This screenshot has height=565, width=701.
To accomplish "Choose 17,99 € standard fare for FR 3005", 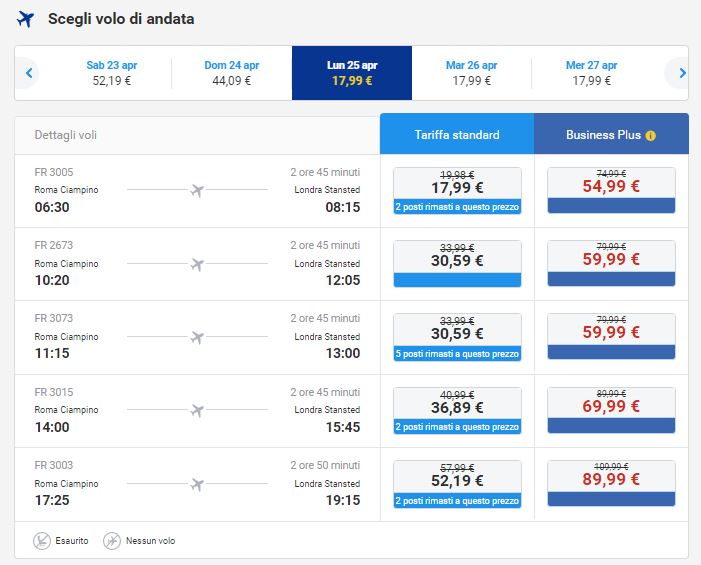I will tap(457, 191).
